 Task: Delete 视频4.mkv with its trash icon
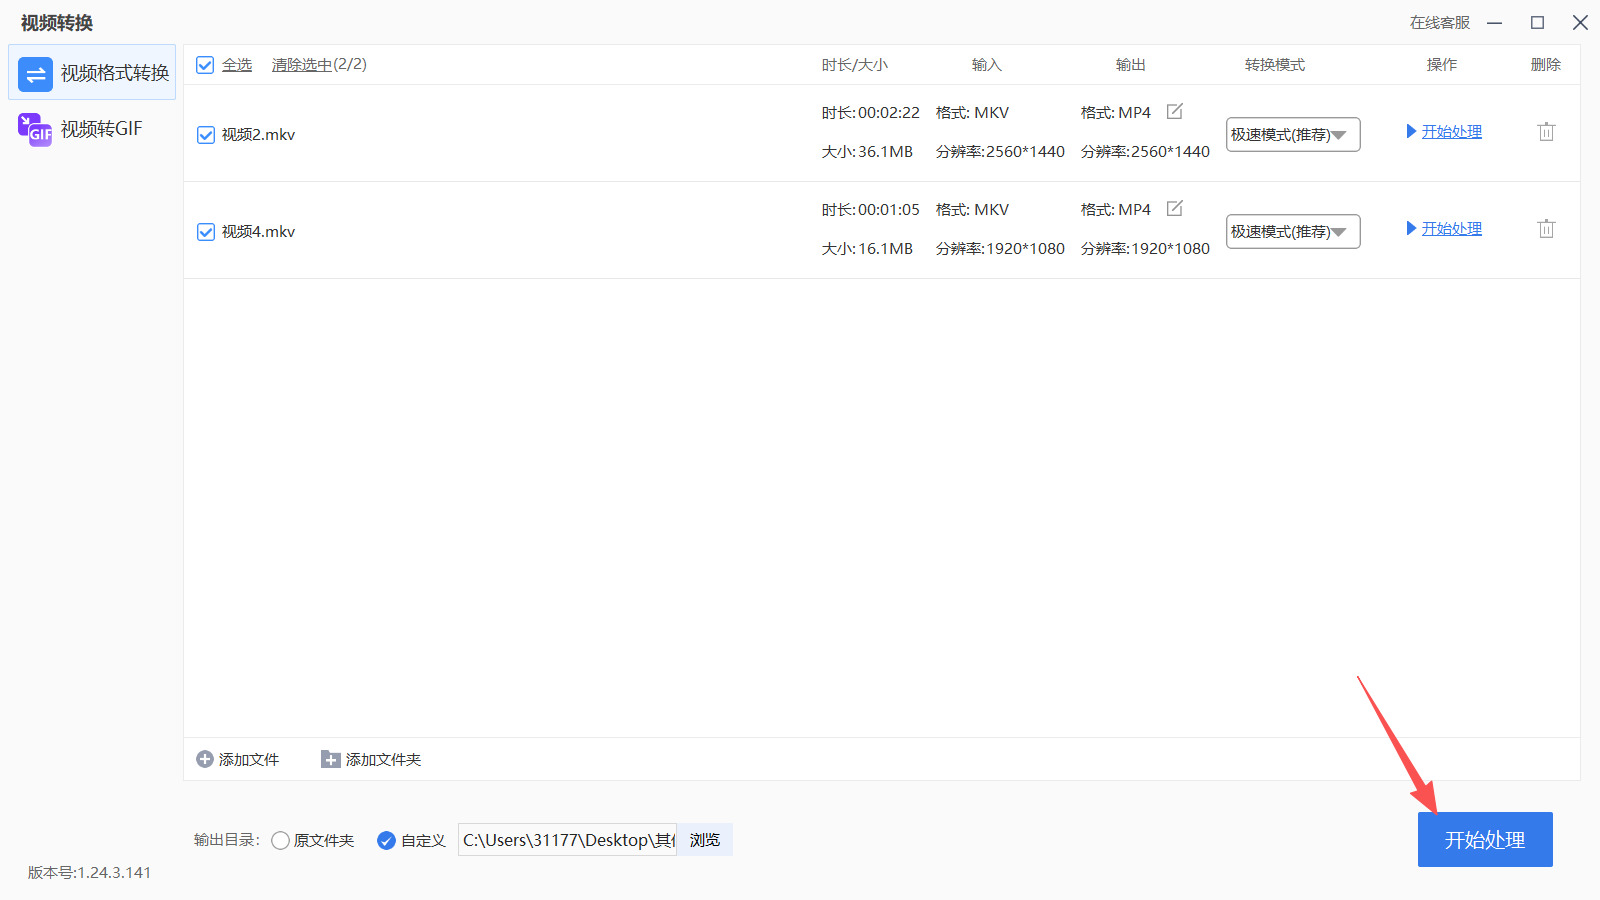point(1546,228)
